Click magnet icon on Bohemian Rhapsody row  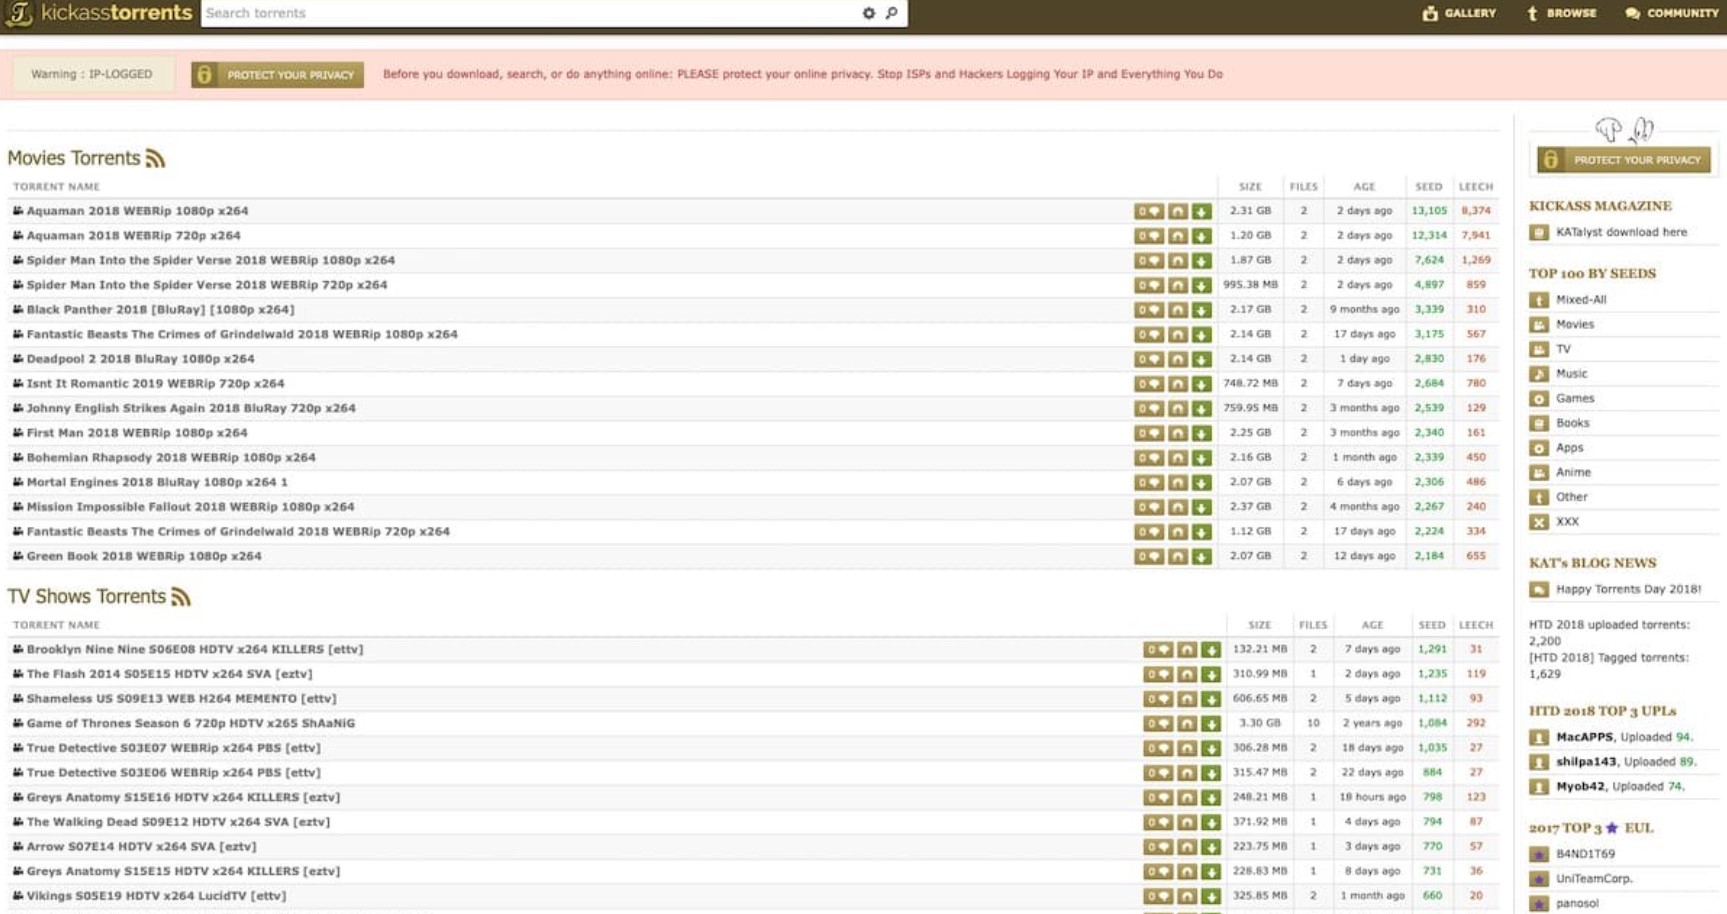pos(1178,458)
